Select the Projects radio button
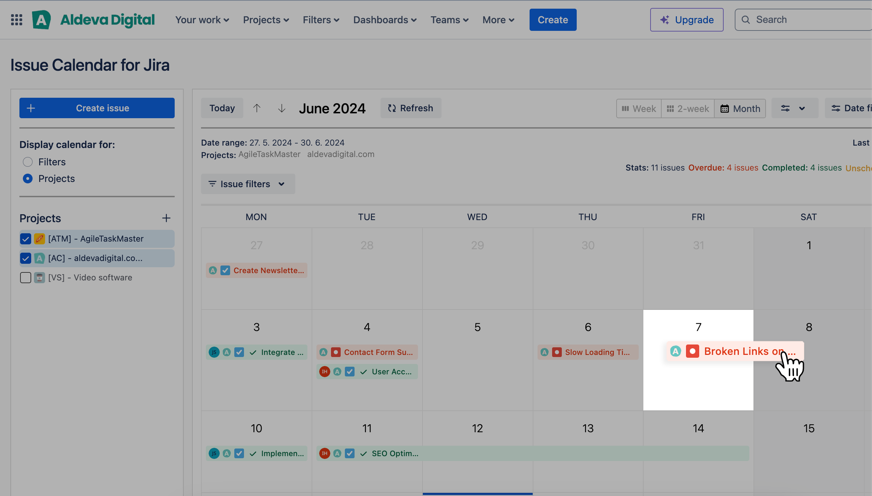The width and height of the screenshot is (872, 496). (x=27, y=178)
